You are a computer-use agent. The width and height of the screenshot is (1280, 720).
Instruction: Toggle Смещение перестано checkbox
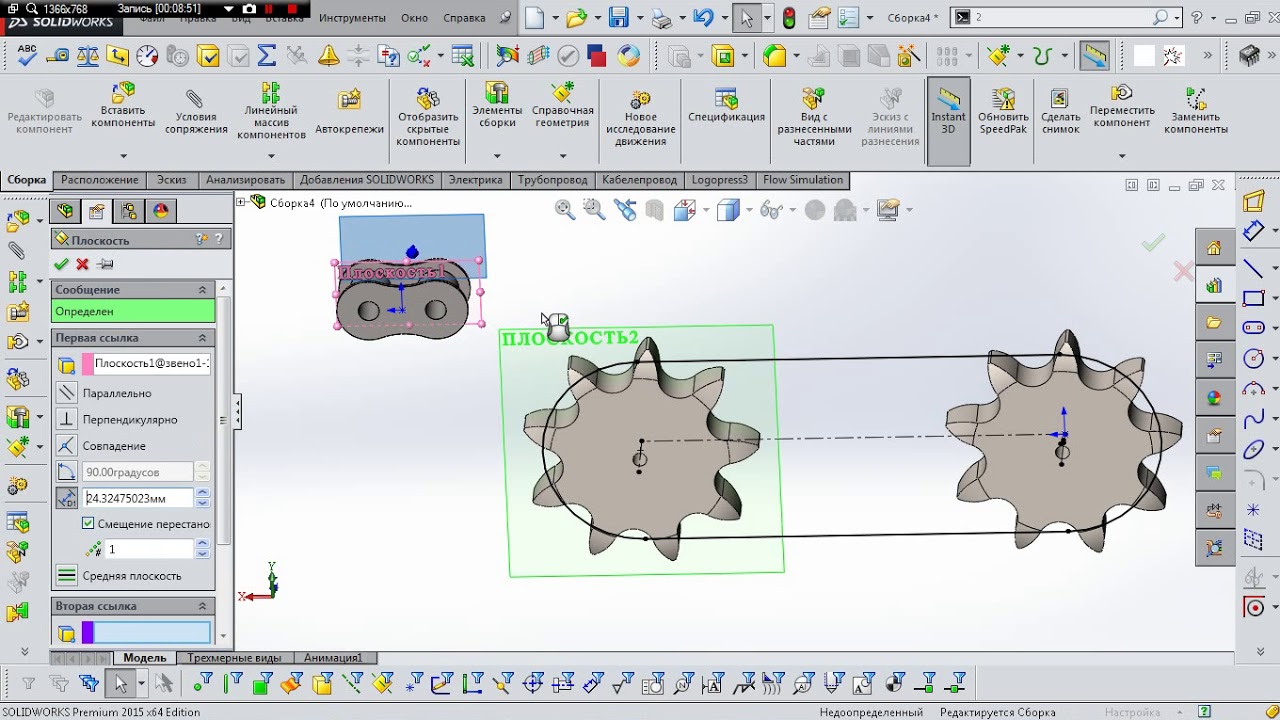coord(88,523)
